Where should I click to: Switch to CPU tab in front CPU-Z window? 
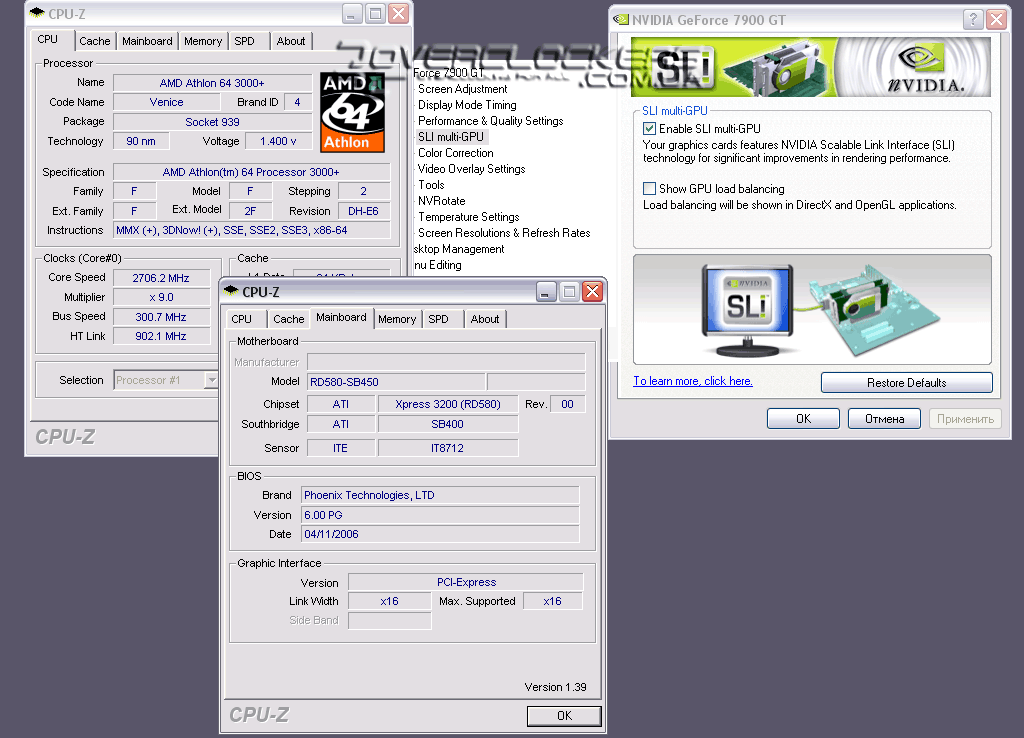(242, 319)
